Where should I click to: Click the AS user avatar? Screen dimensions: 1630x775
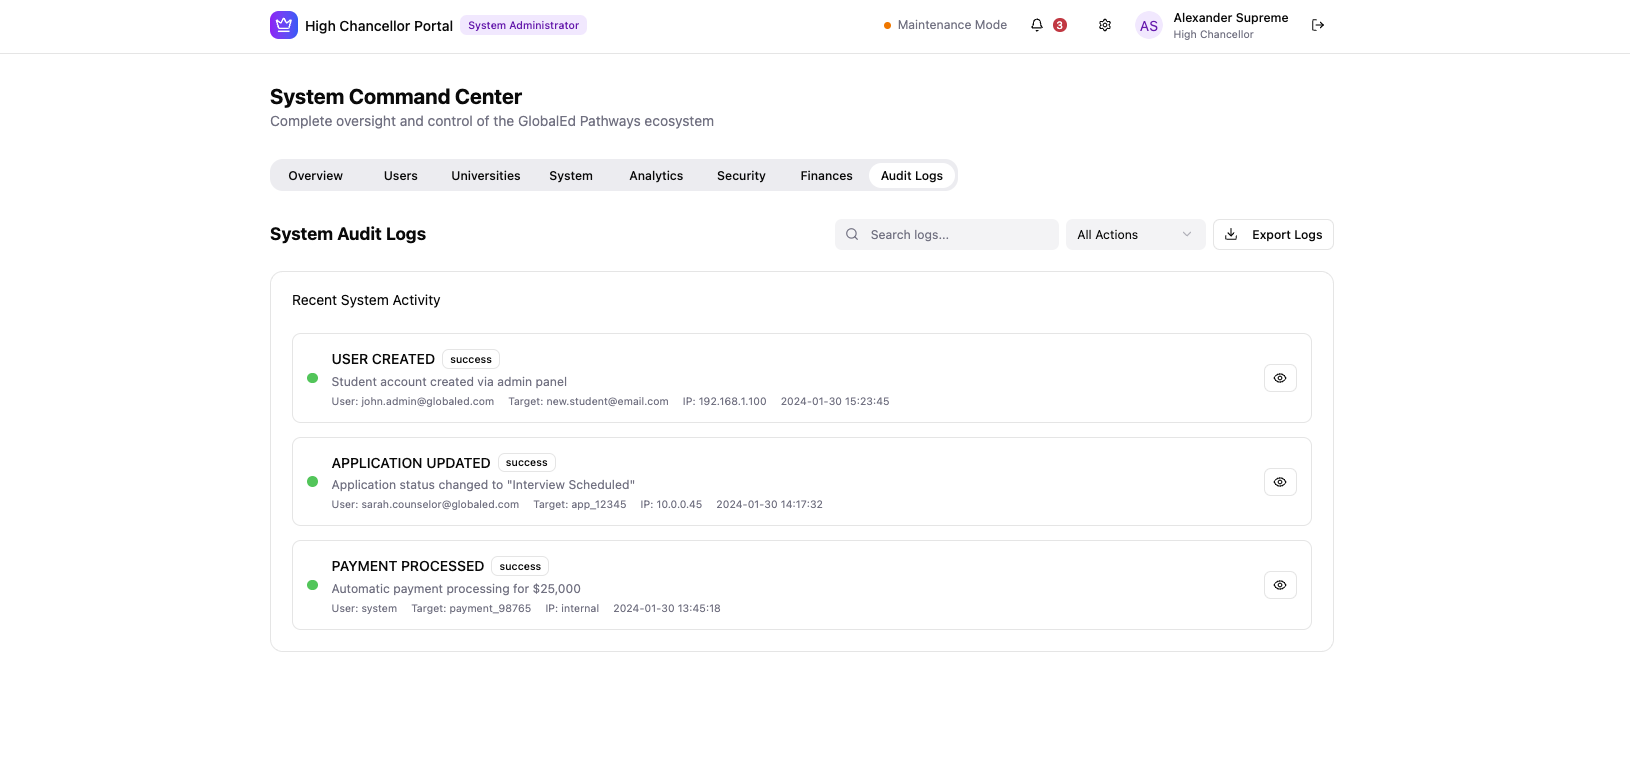click(1149, 26)
